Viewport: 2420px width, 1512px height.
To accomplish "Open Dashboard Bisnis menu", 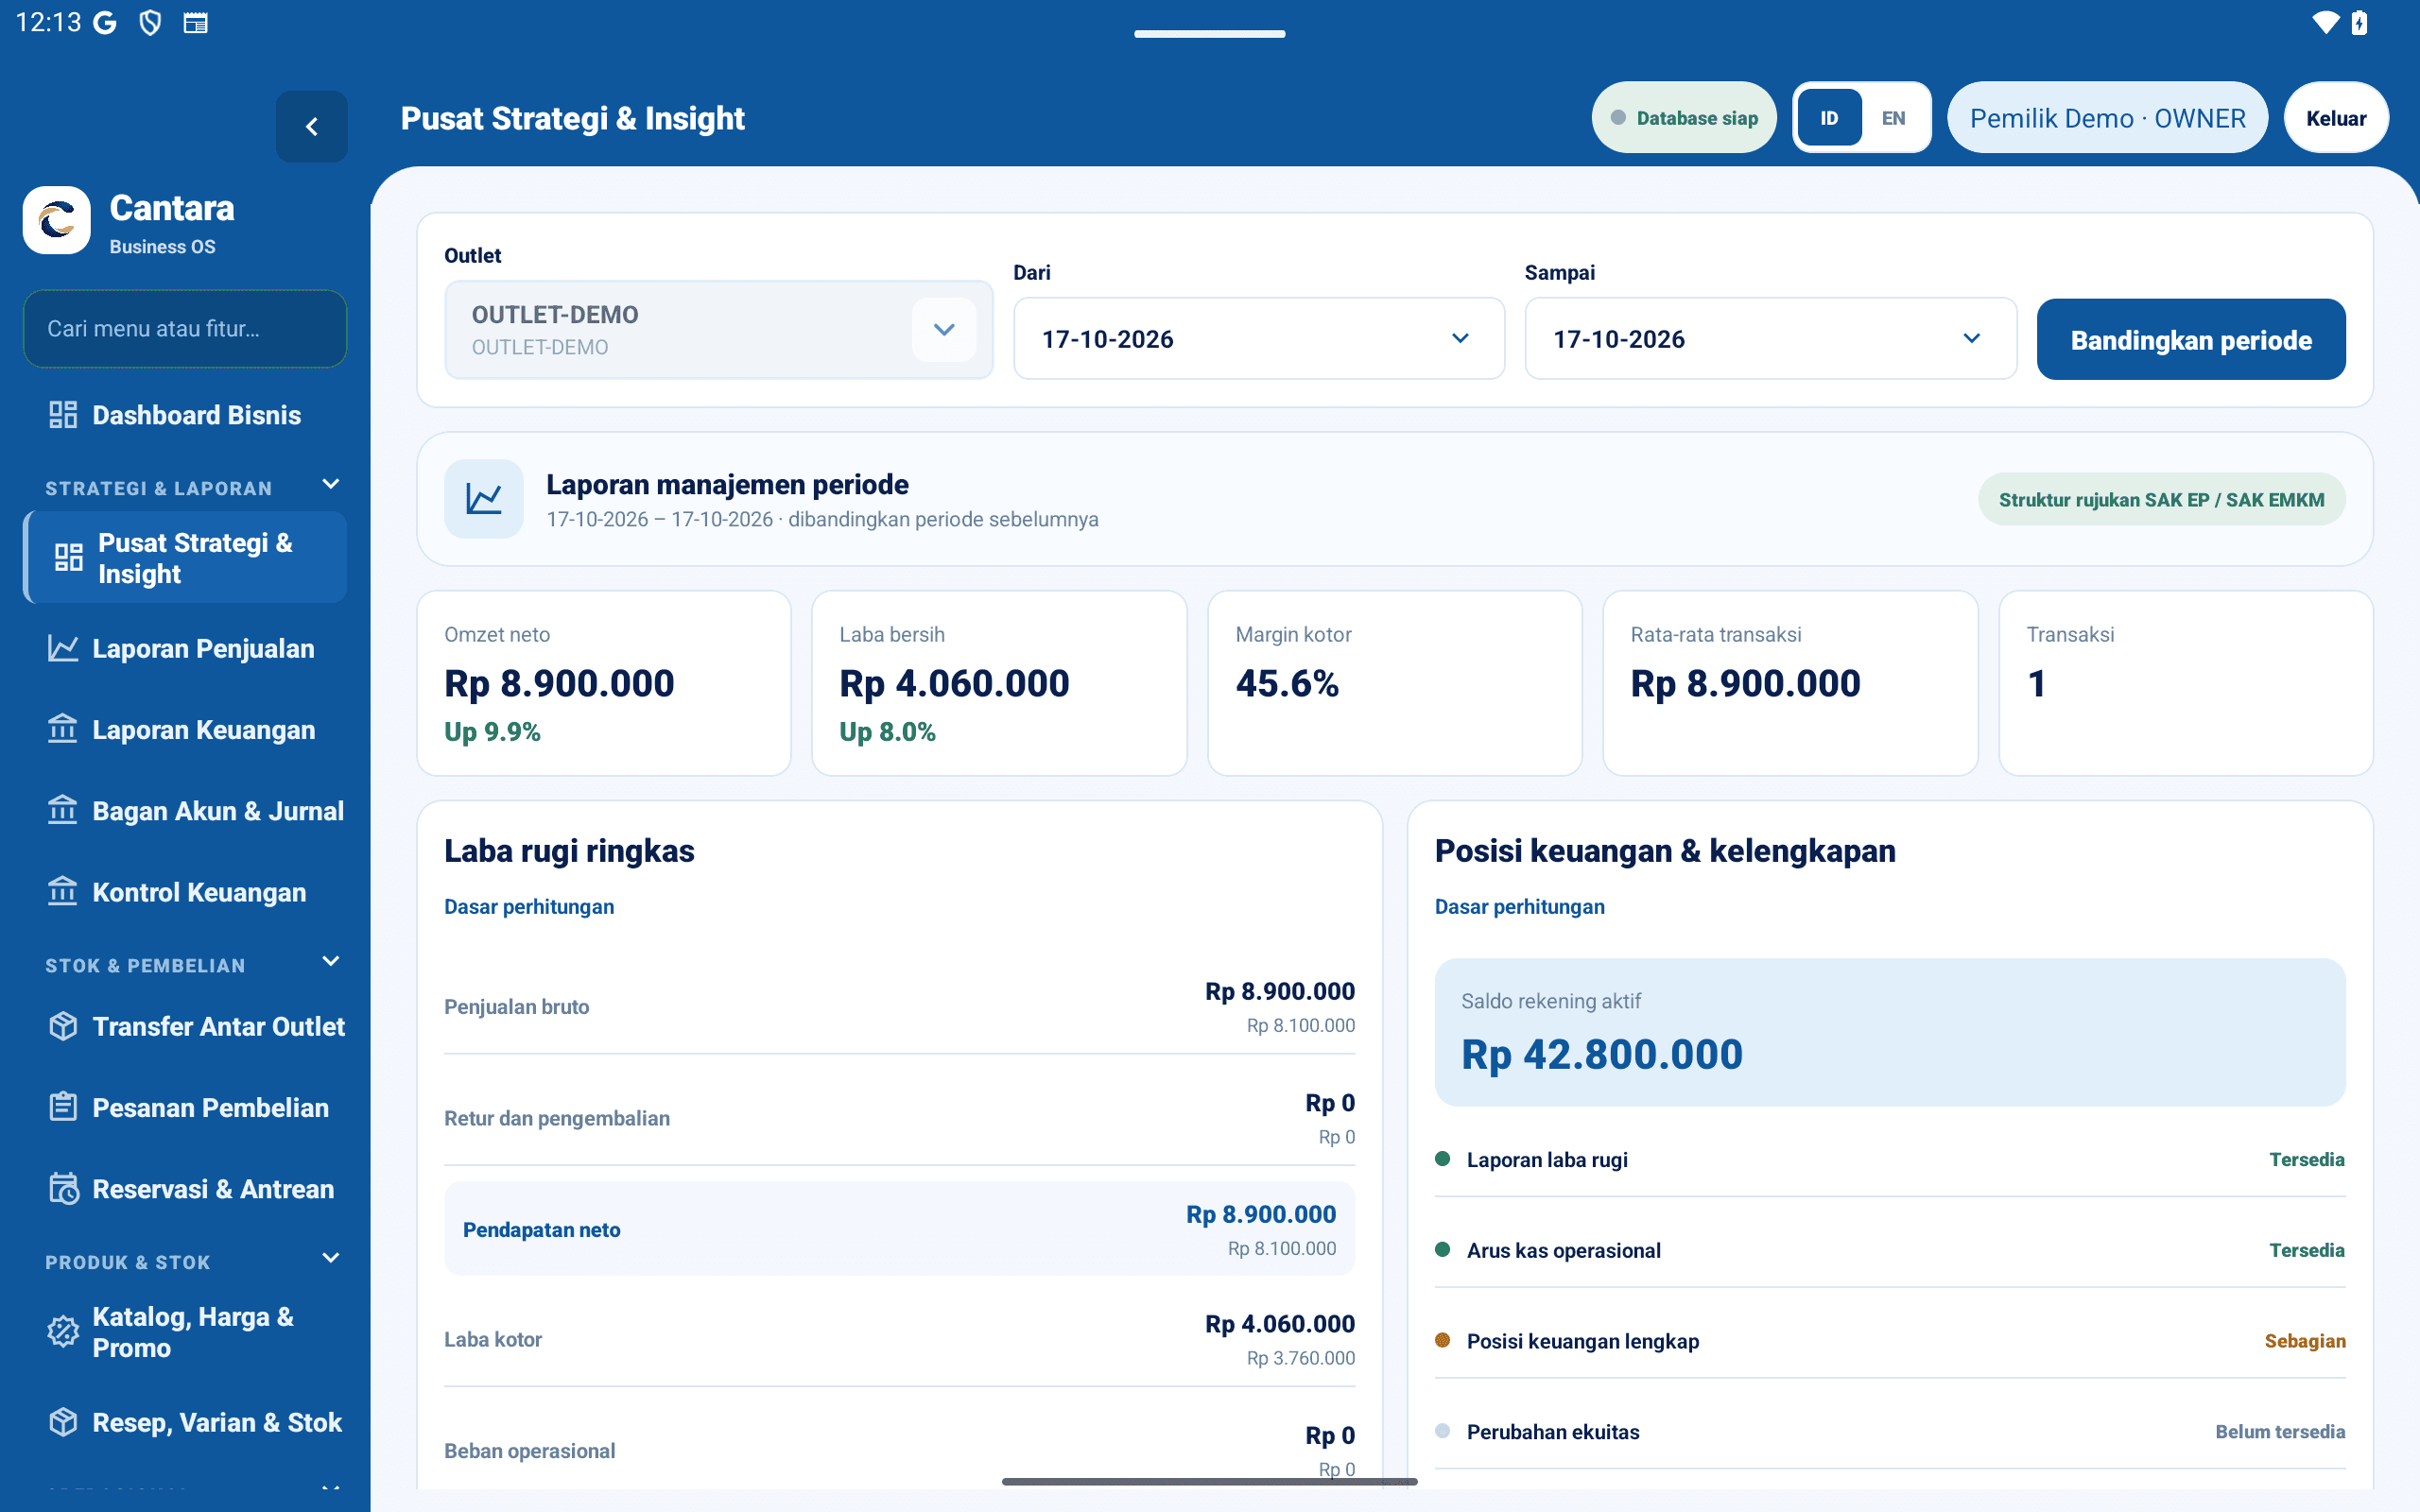I will pyautogui.click(x=185, y=415).
